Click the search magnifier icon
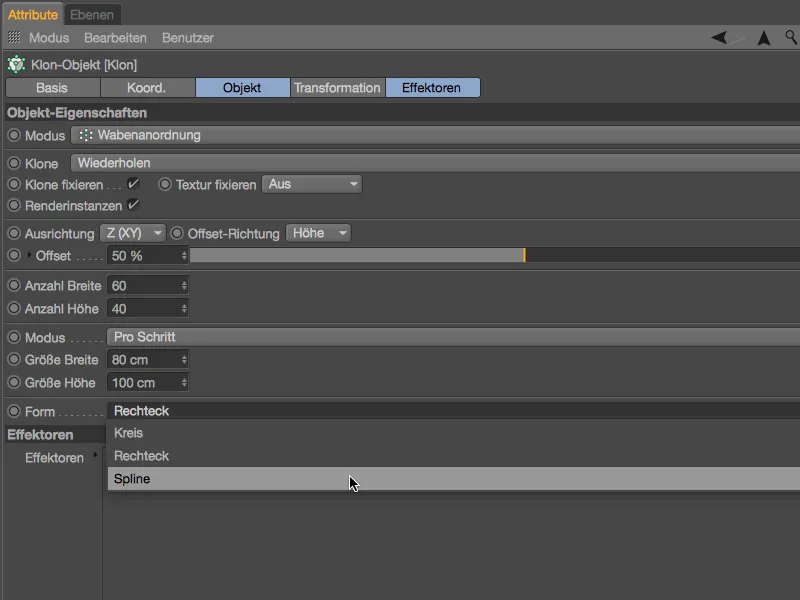This screenshot has width=800, height=600. click(791, 37)
